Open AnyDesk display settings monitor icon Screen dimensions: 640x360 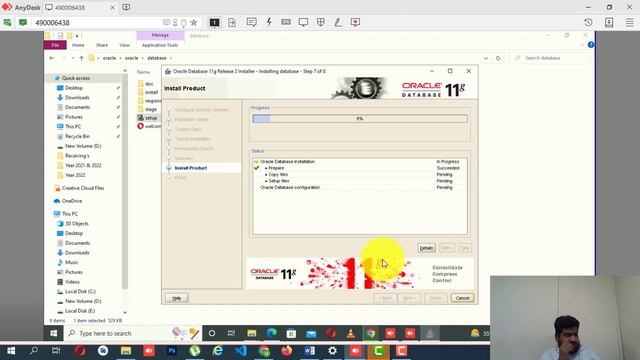[303, 22]
